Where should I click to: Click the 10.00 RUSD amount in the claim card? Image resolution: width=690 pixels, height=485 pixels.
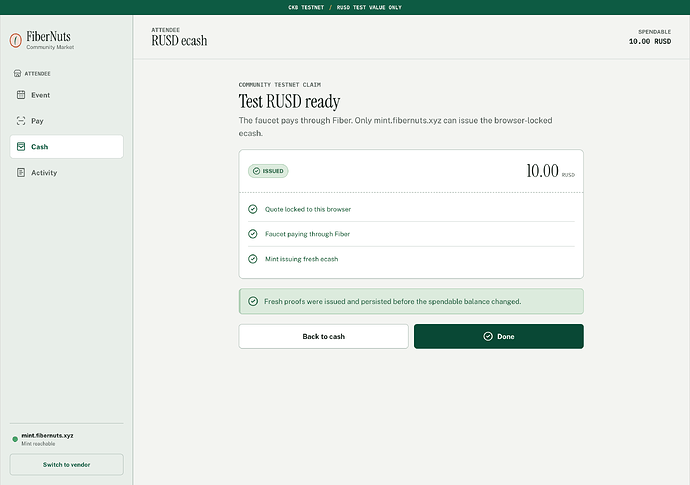pos(551,171)
